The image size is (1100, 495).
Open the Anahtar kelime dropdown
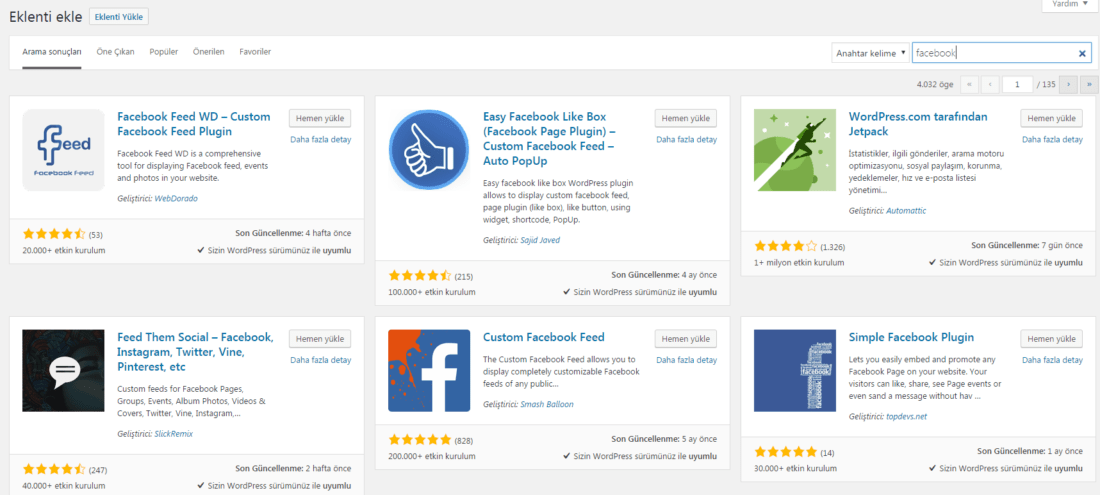coord(870,53)
